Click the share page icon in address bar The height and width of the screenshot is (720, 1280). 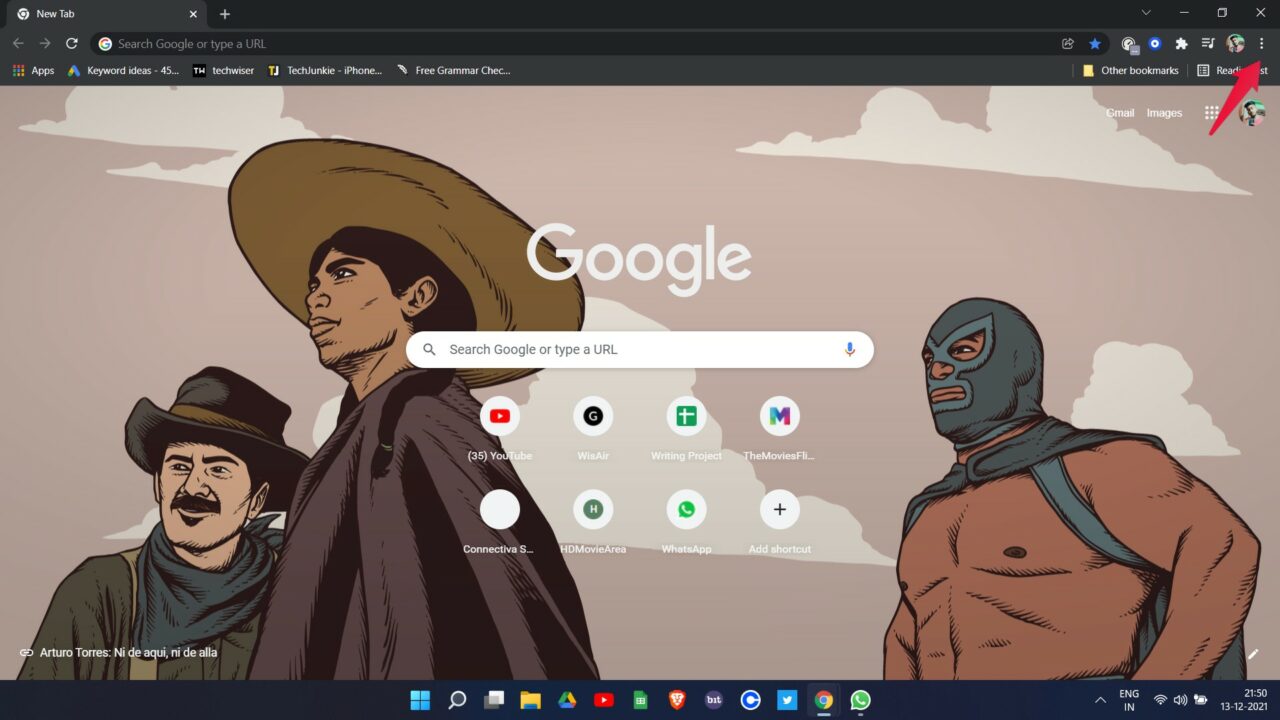(1068, 44)
